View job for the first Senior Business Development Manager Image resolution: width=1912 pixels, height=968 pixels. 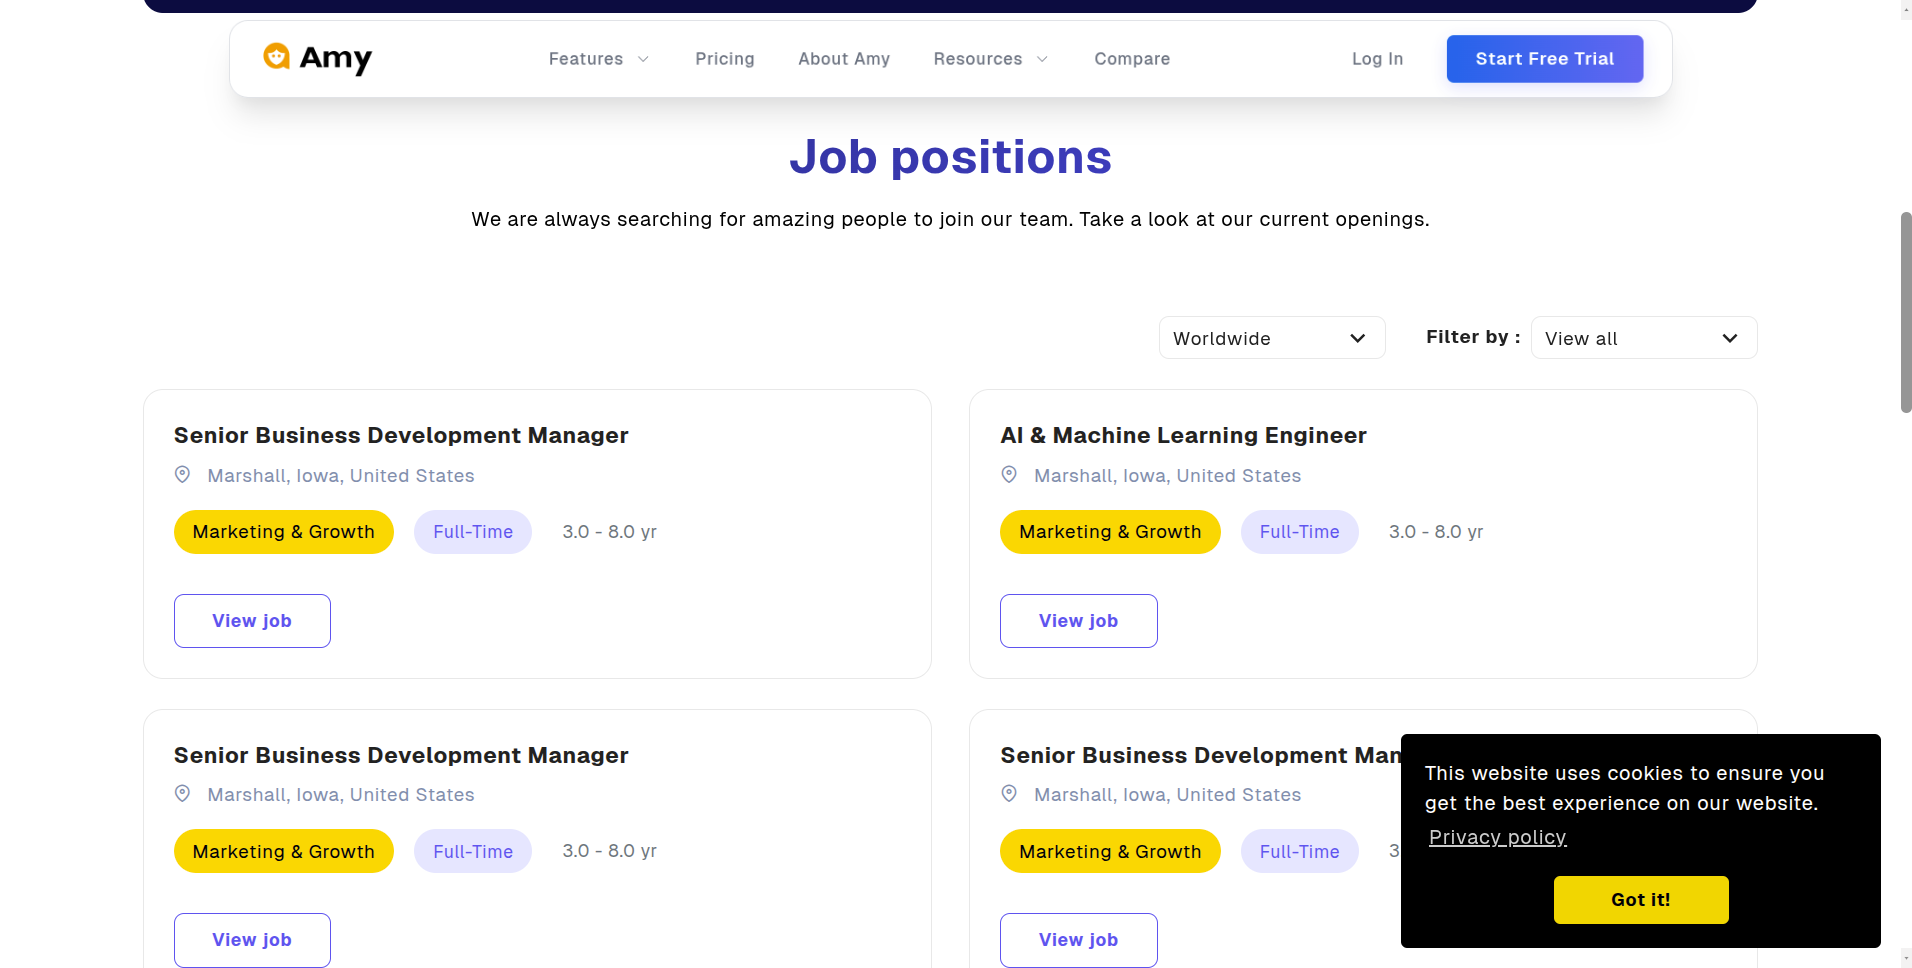[x=251, y=620]
